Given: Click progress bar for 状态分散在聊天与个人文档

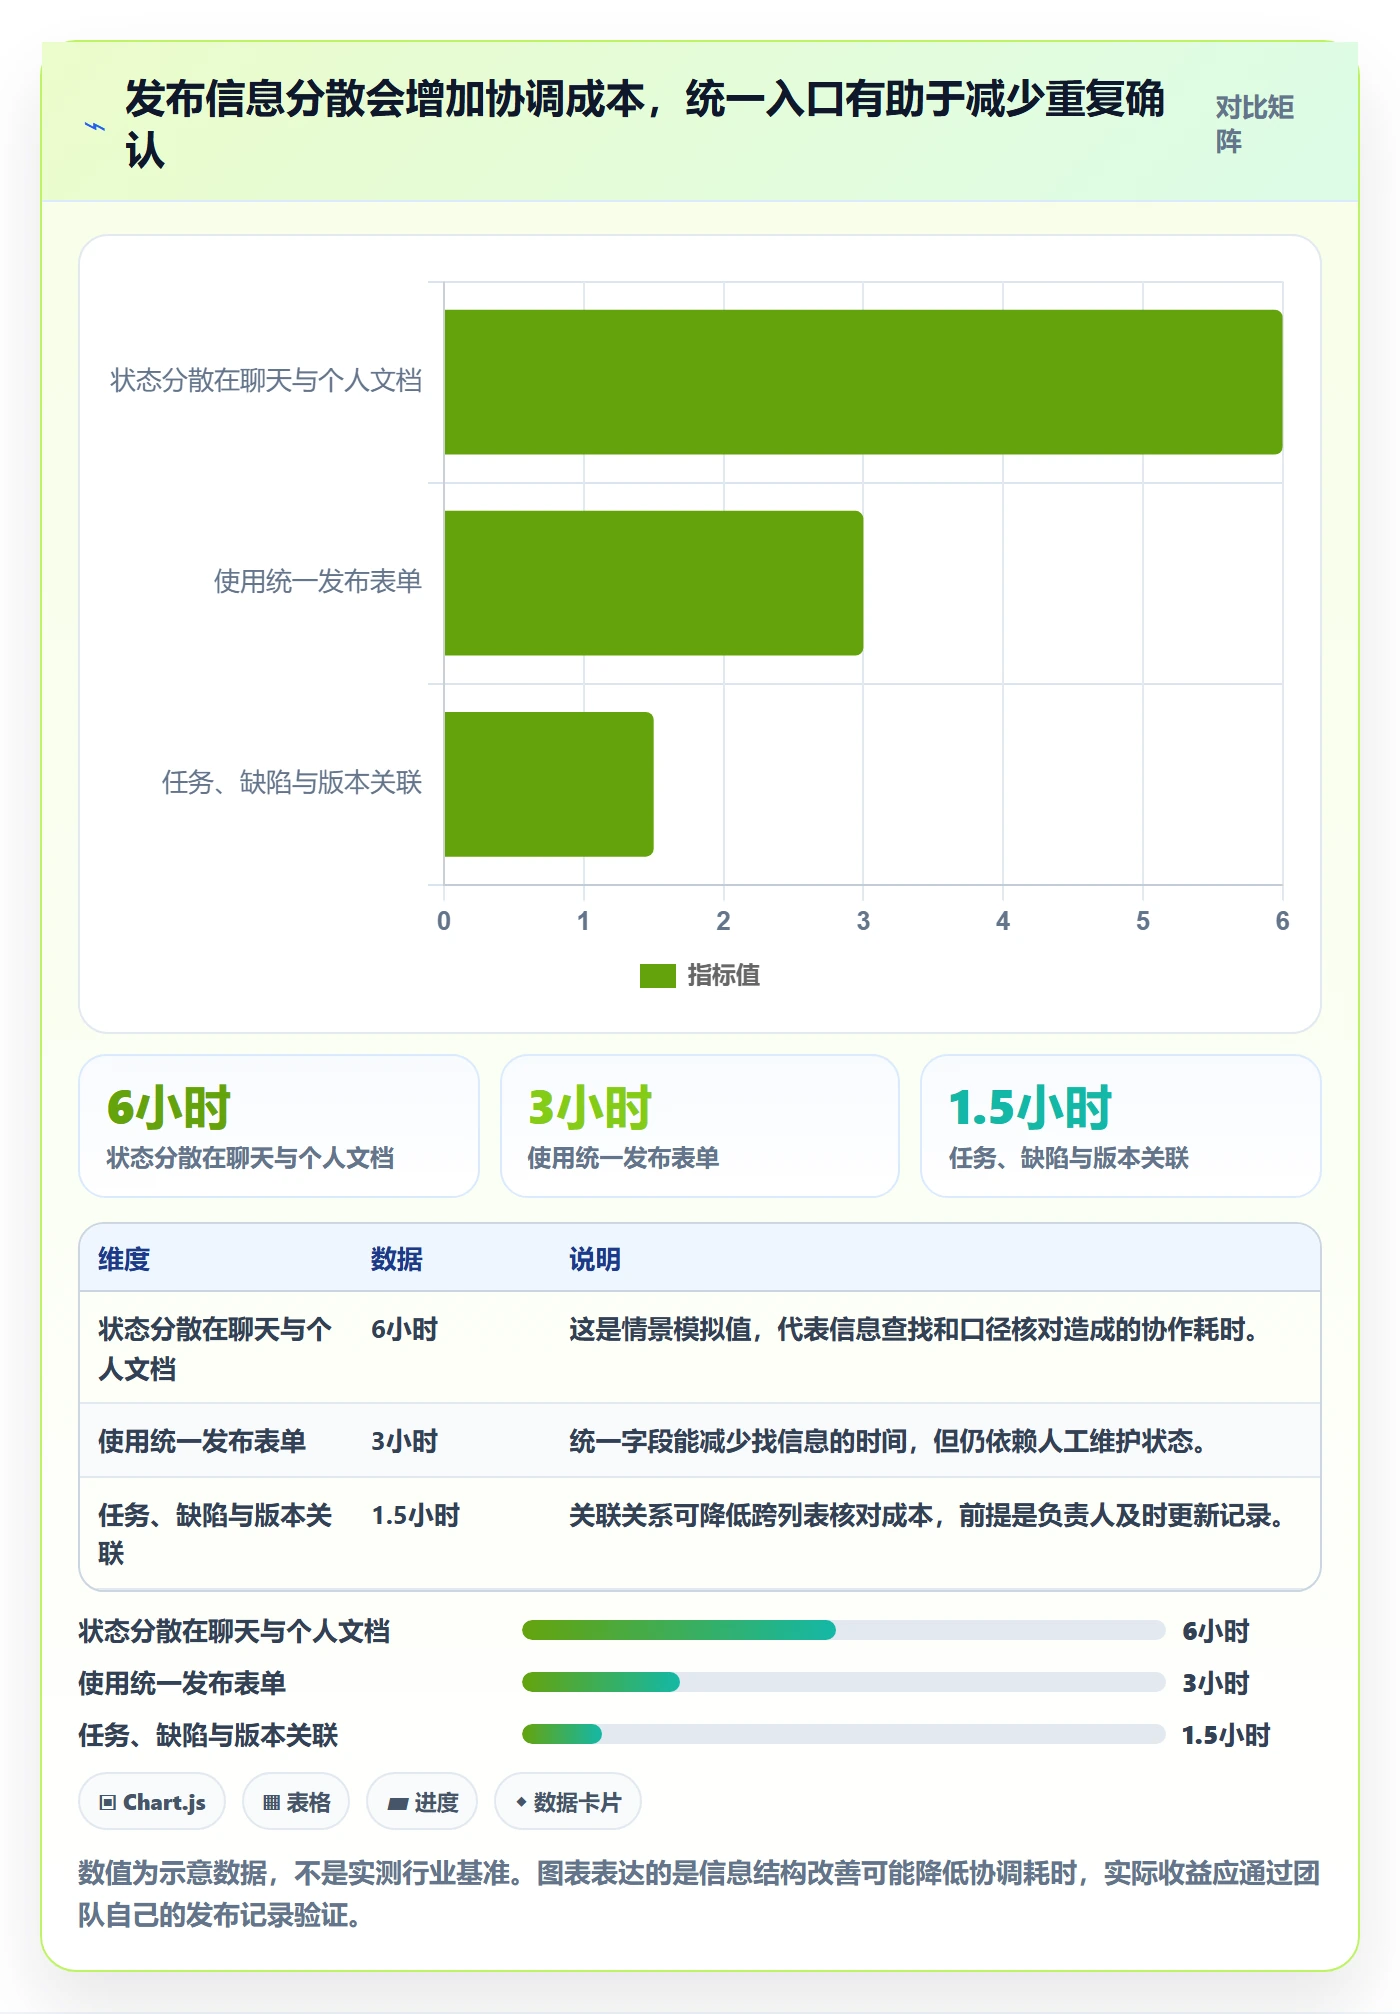Looking at the screenshot, I should [x=843, y=1630].
